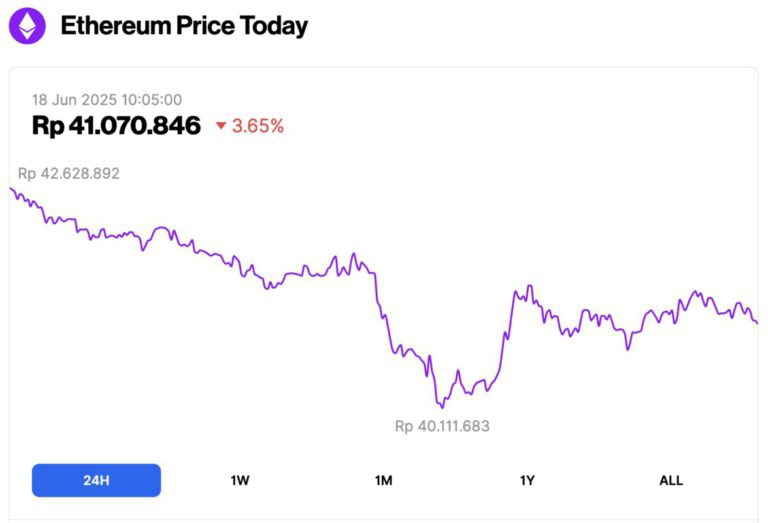
Task: Click the purple Ethereum logo icon
Action: coord(27,26)
